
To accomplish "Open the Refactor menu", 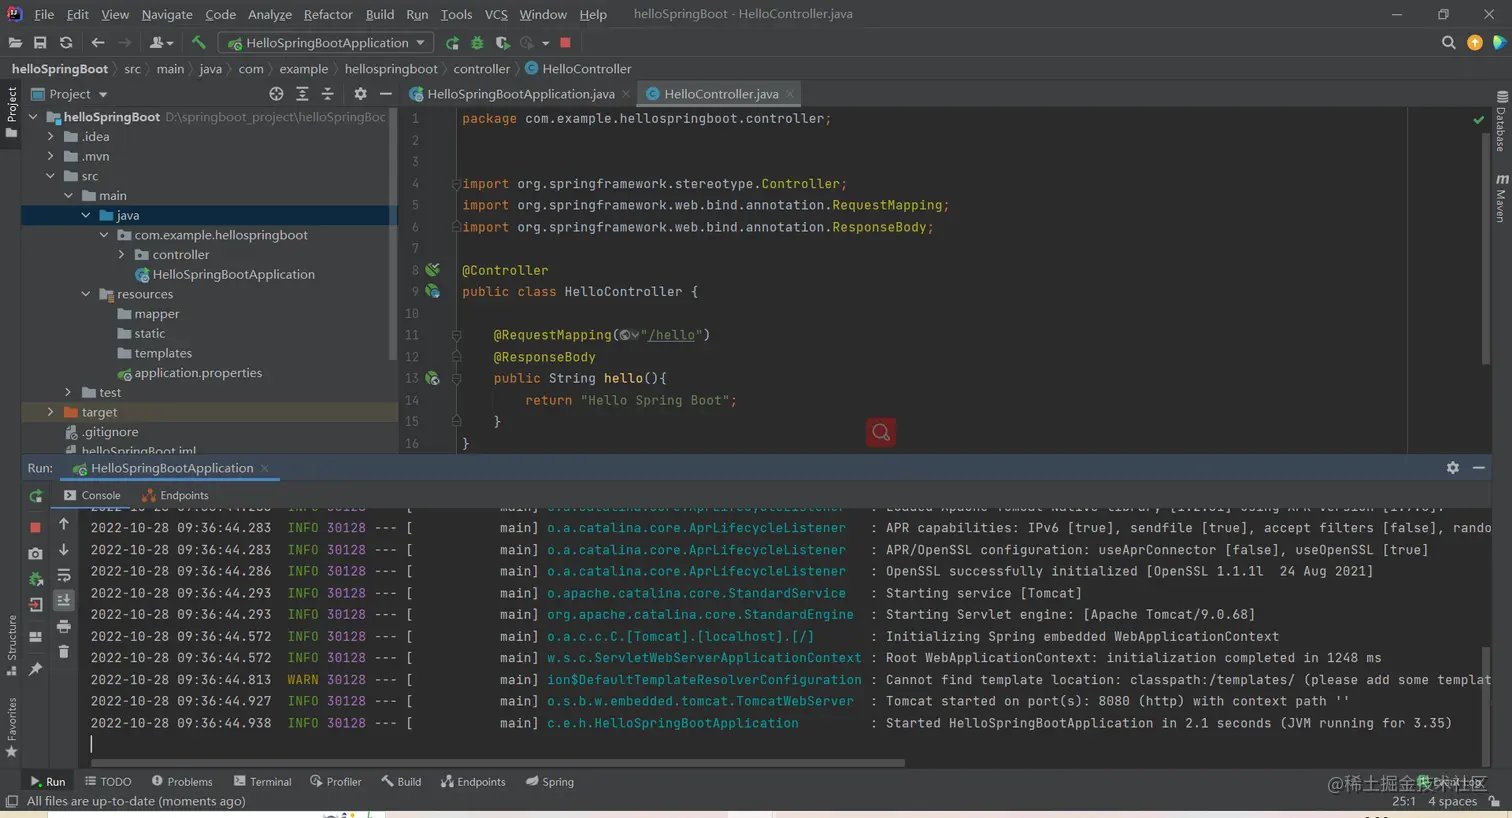I will pos(327,14).
